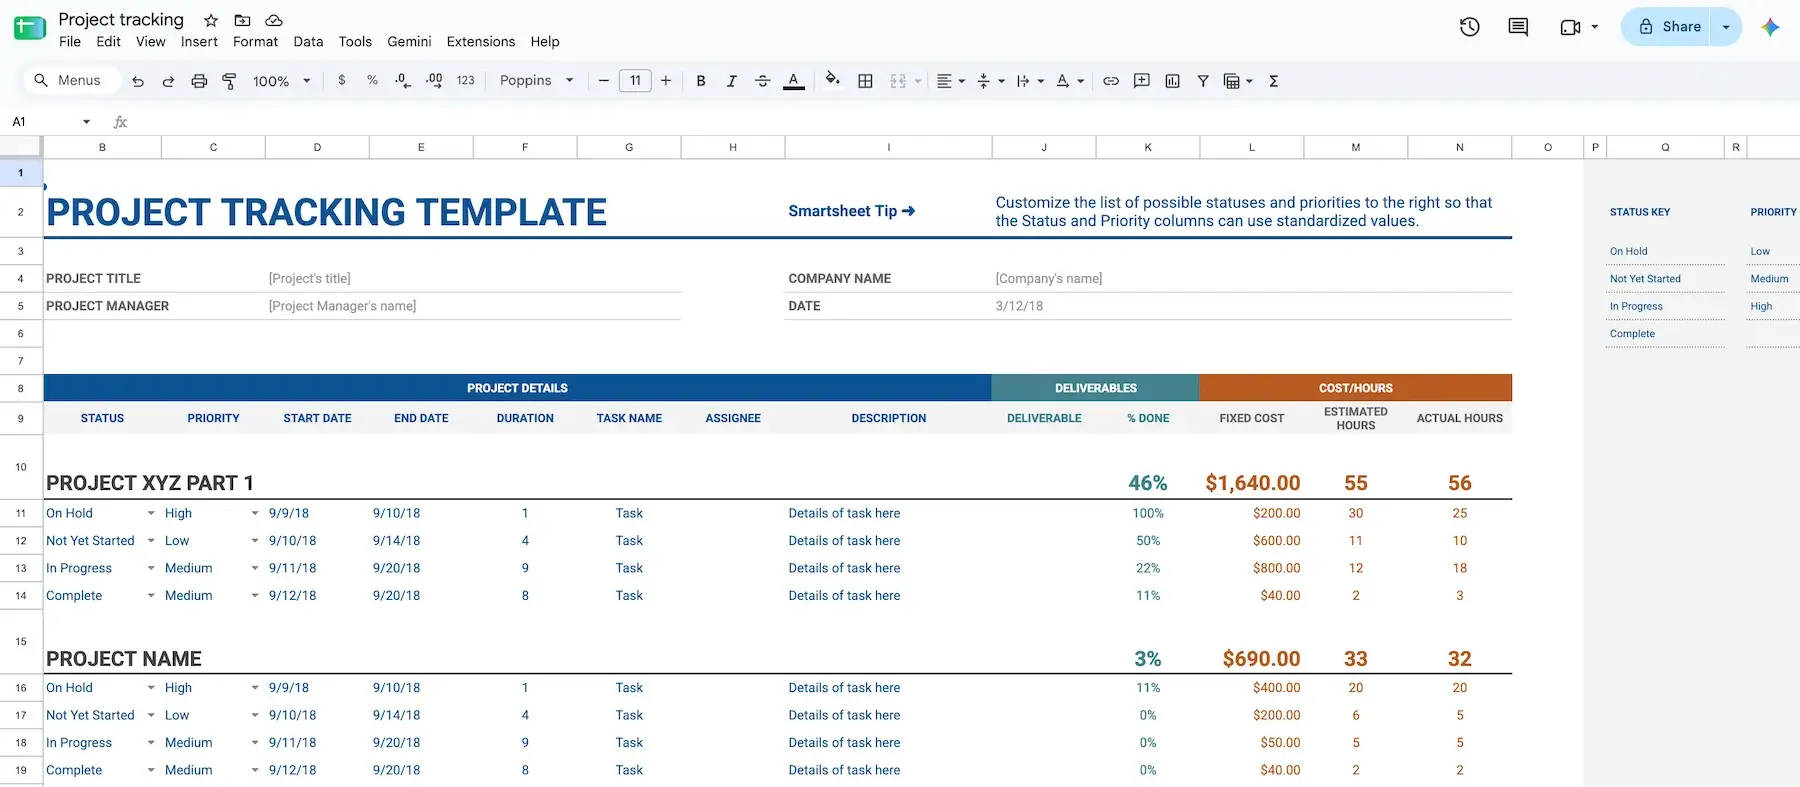Click the Merge cells icon

[898, 81]
